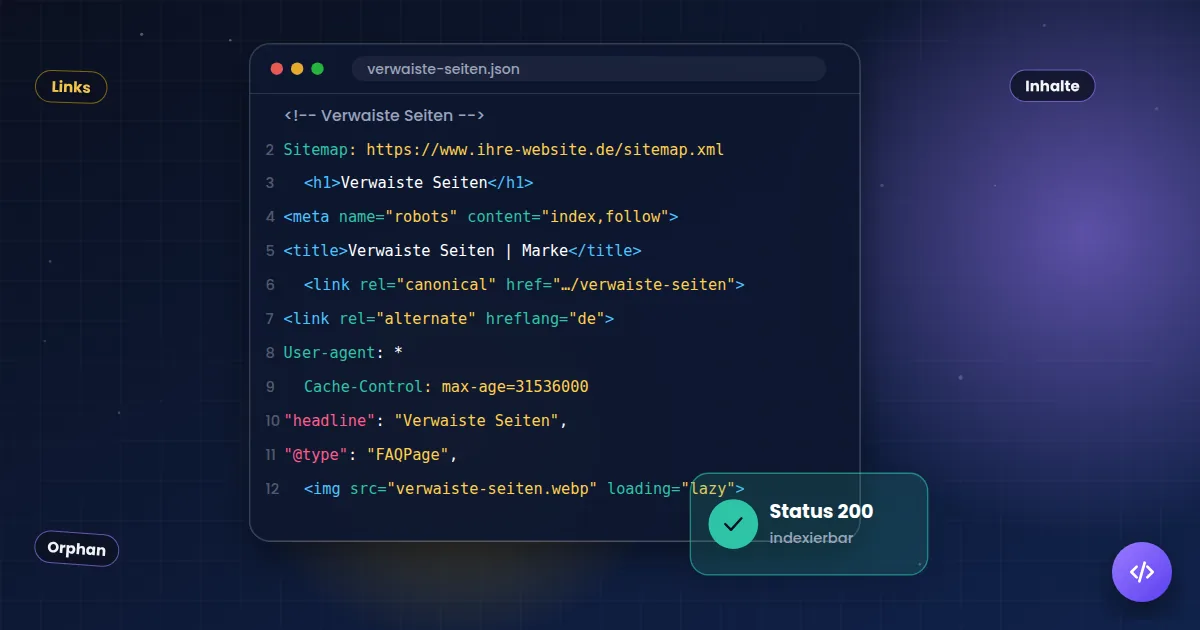Click the img verwaiste-seiten.webp source
The width and height of the screenshot is (1200, 630).
[x=493, y=488]
